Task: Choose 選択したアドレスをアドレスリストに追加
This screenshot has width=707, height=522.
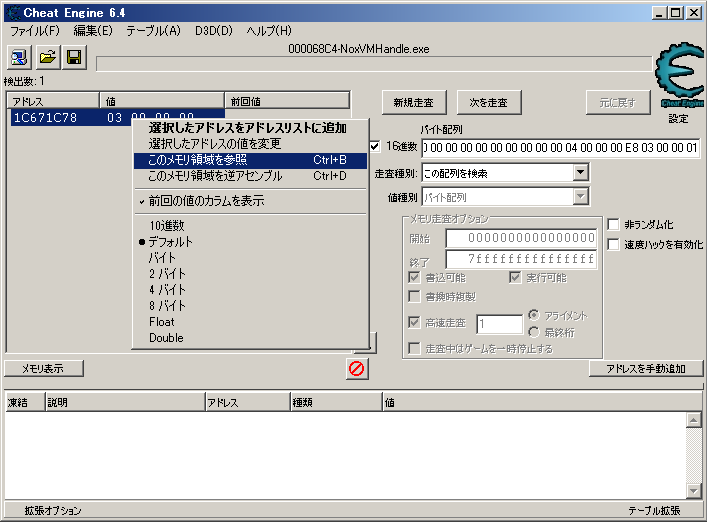Action: [250, 128]
